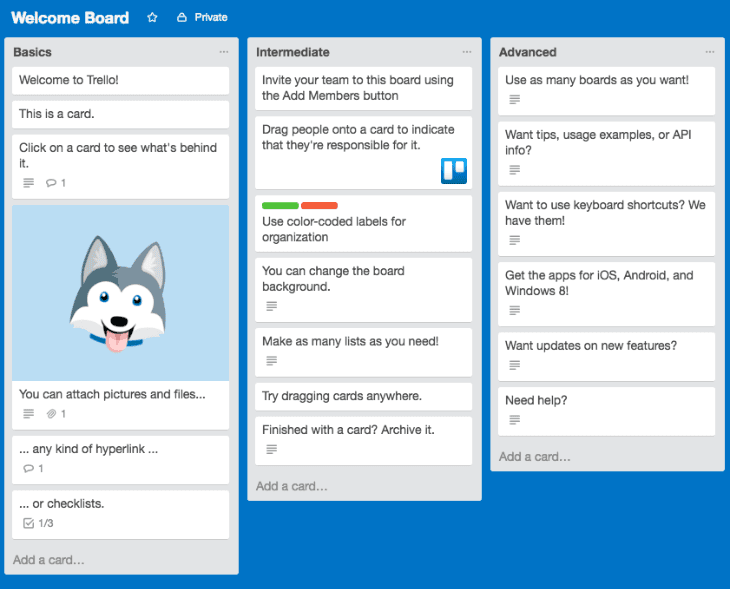Open the Intermediate list options menu
The height and width of the screenshot is (589, 730).
click(467, 52)
